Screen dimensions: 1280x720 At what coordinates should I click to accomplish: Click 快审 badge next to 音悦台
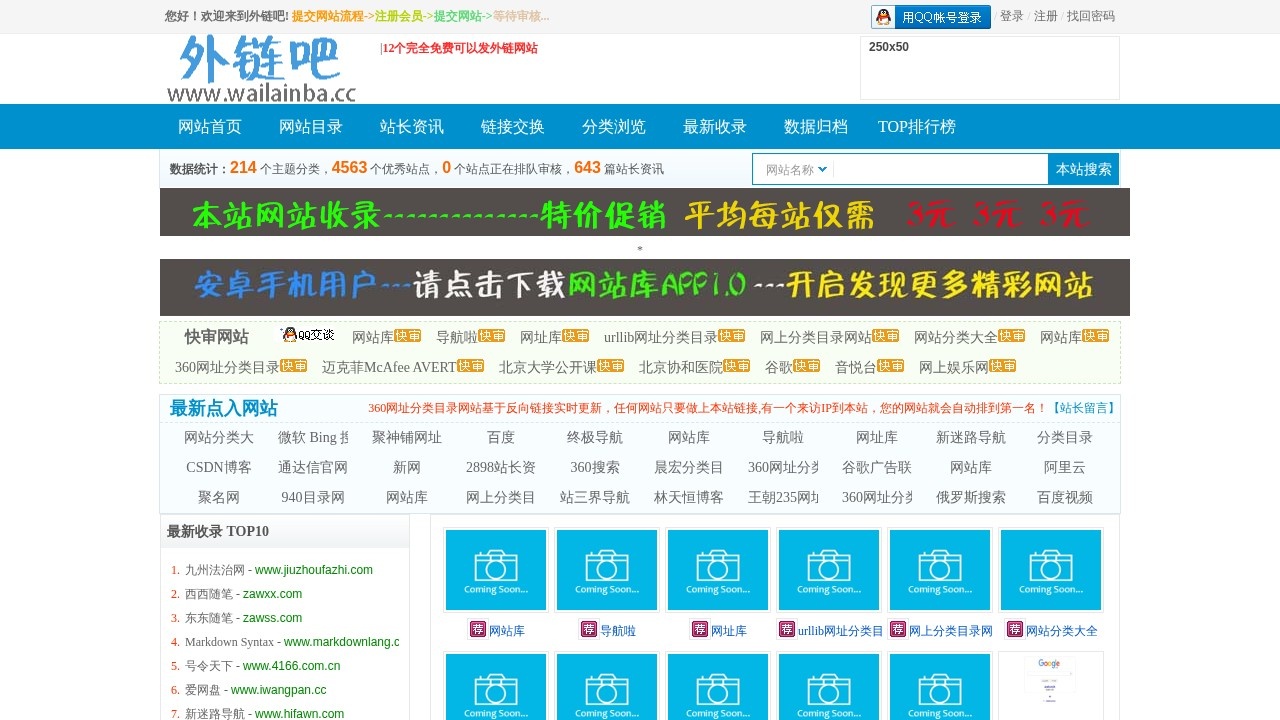891,366
